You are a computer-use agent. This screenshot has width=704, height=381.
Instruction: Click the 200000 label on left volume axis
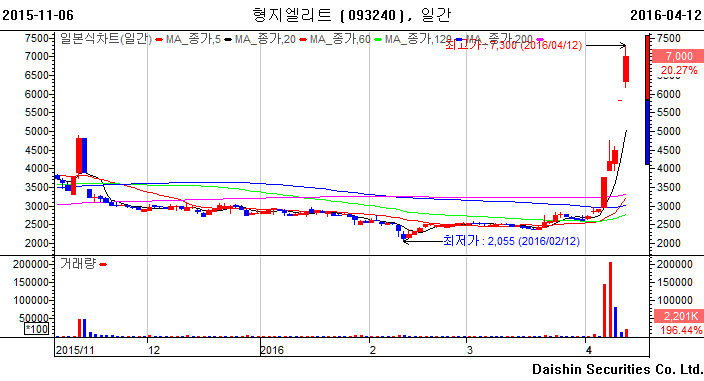(31, 264)
